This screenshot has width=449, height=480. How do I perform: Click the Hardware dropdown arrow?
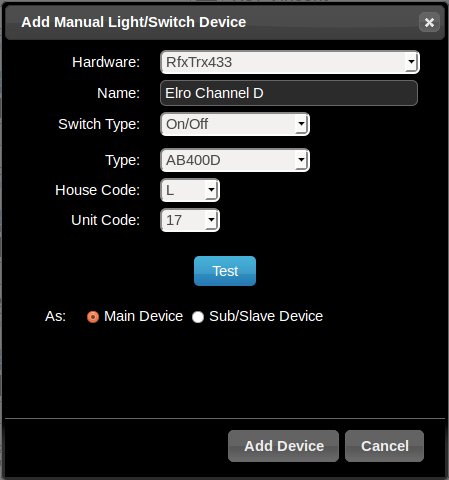coord(411,62)
